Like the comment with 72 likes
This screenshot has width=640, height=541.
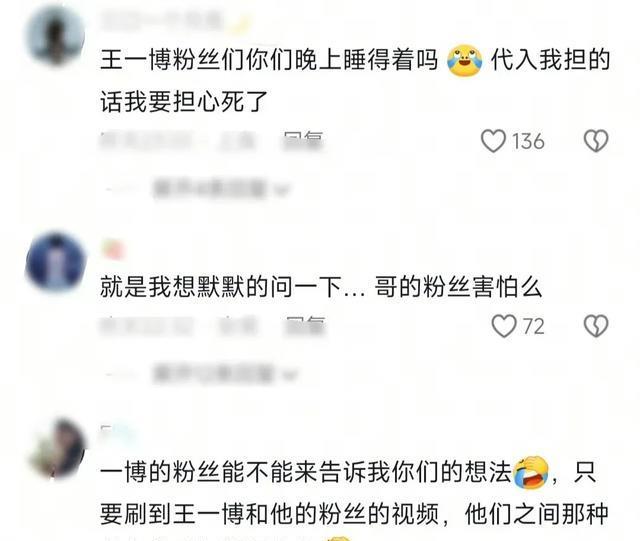click(504, 326)
